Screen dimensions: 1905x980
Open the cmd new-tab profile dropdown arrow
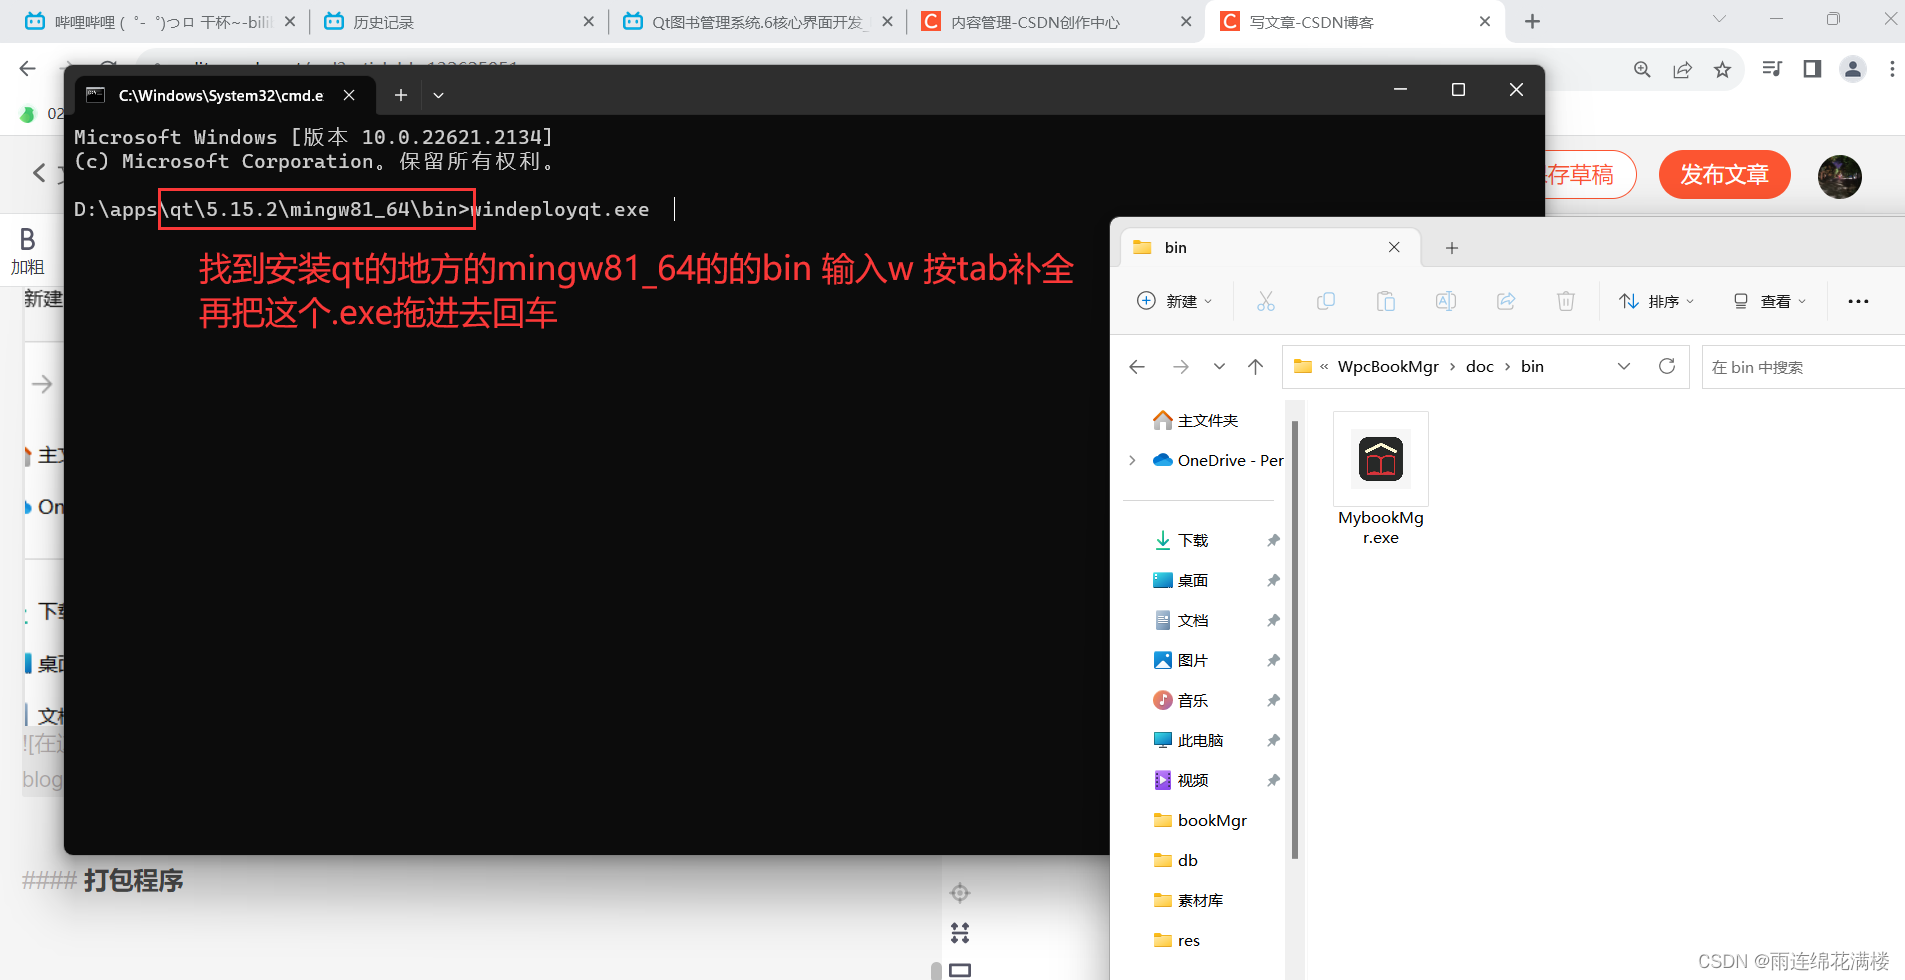click(x=438, y=95)
